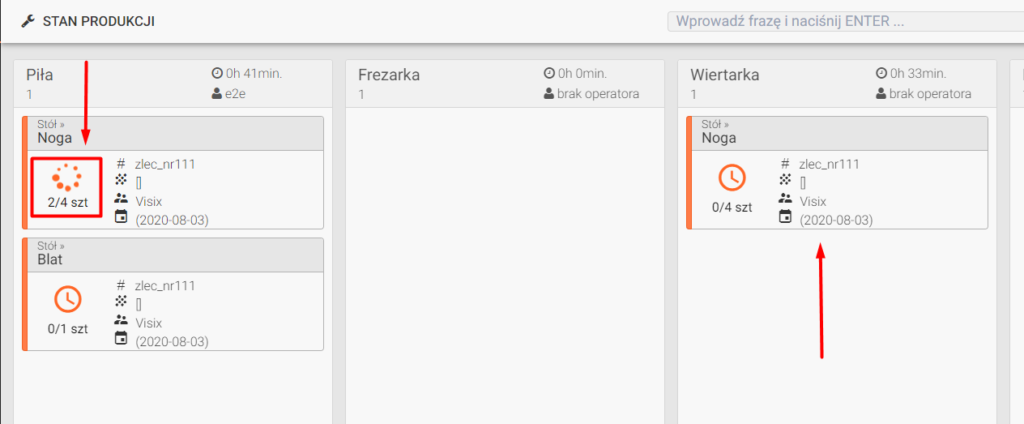The width and height of the screenshot is (1024, 424).
Task: Click the hash icon on Wiertarka Noga card
Action: tap(786, 164)
